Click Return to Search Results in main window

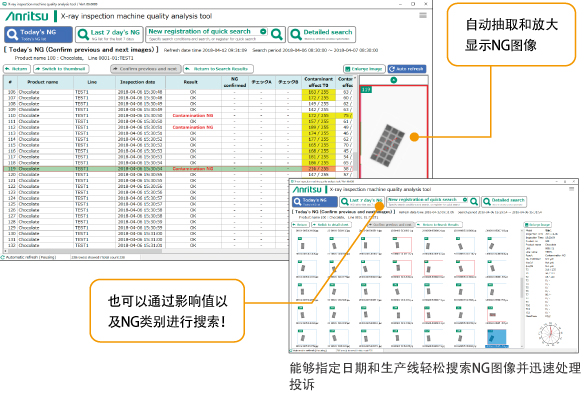pyautogui.click(x=218, y=69)
